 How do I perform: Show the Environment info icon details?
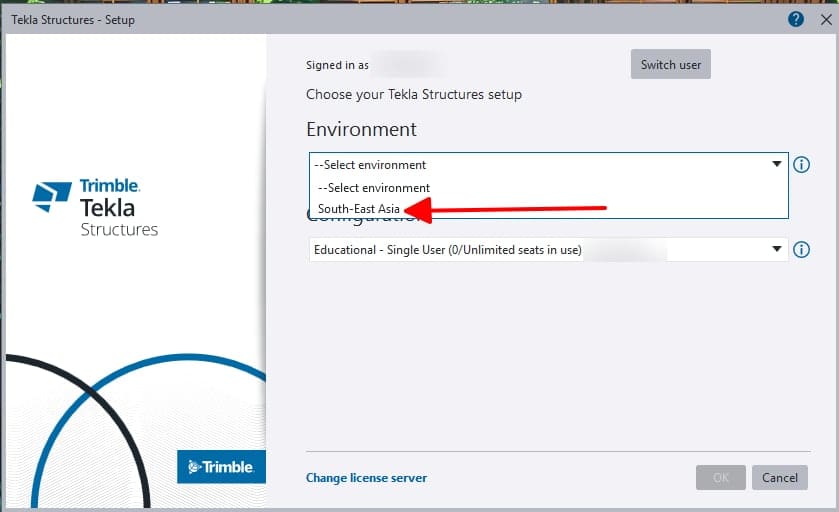point(801,164)
